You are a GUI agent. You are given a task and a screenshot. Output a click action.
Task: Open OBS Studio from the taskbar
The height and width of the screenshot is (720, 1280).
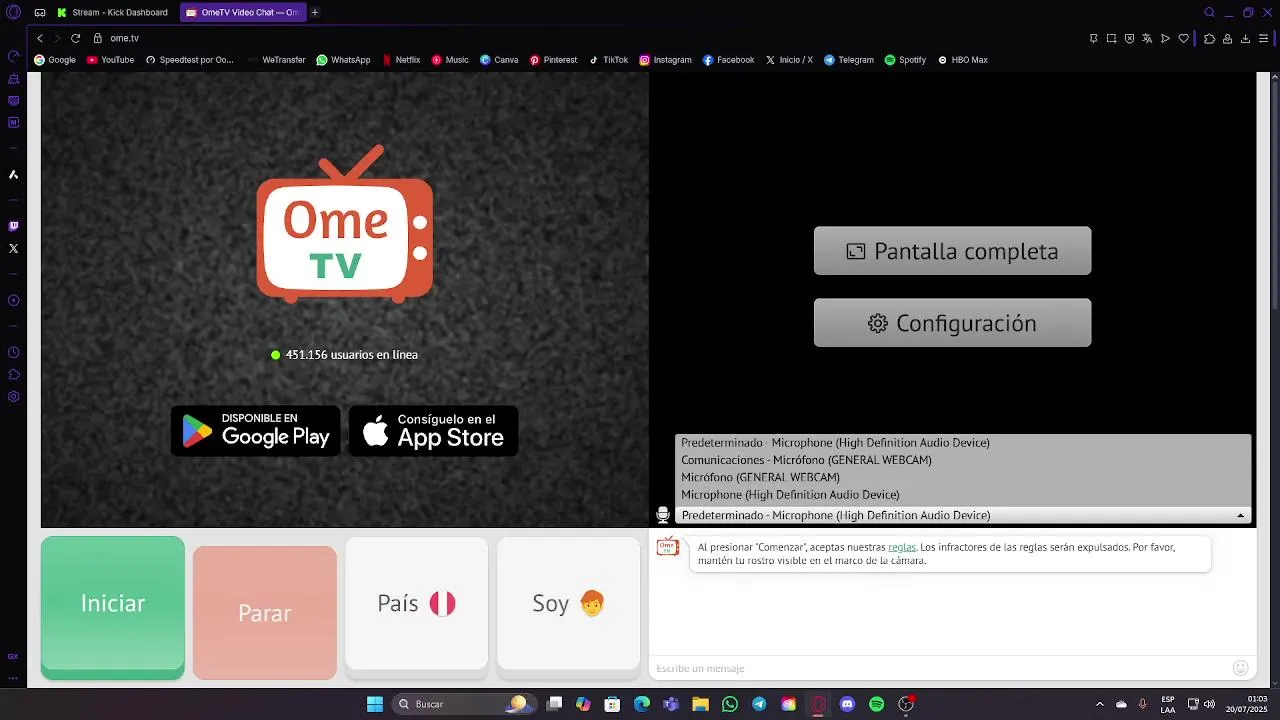pyautogui.click(x=907, y=704)
